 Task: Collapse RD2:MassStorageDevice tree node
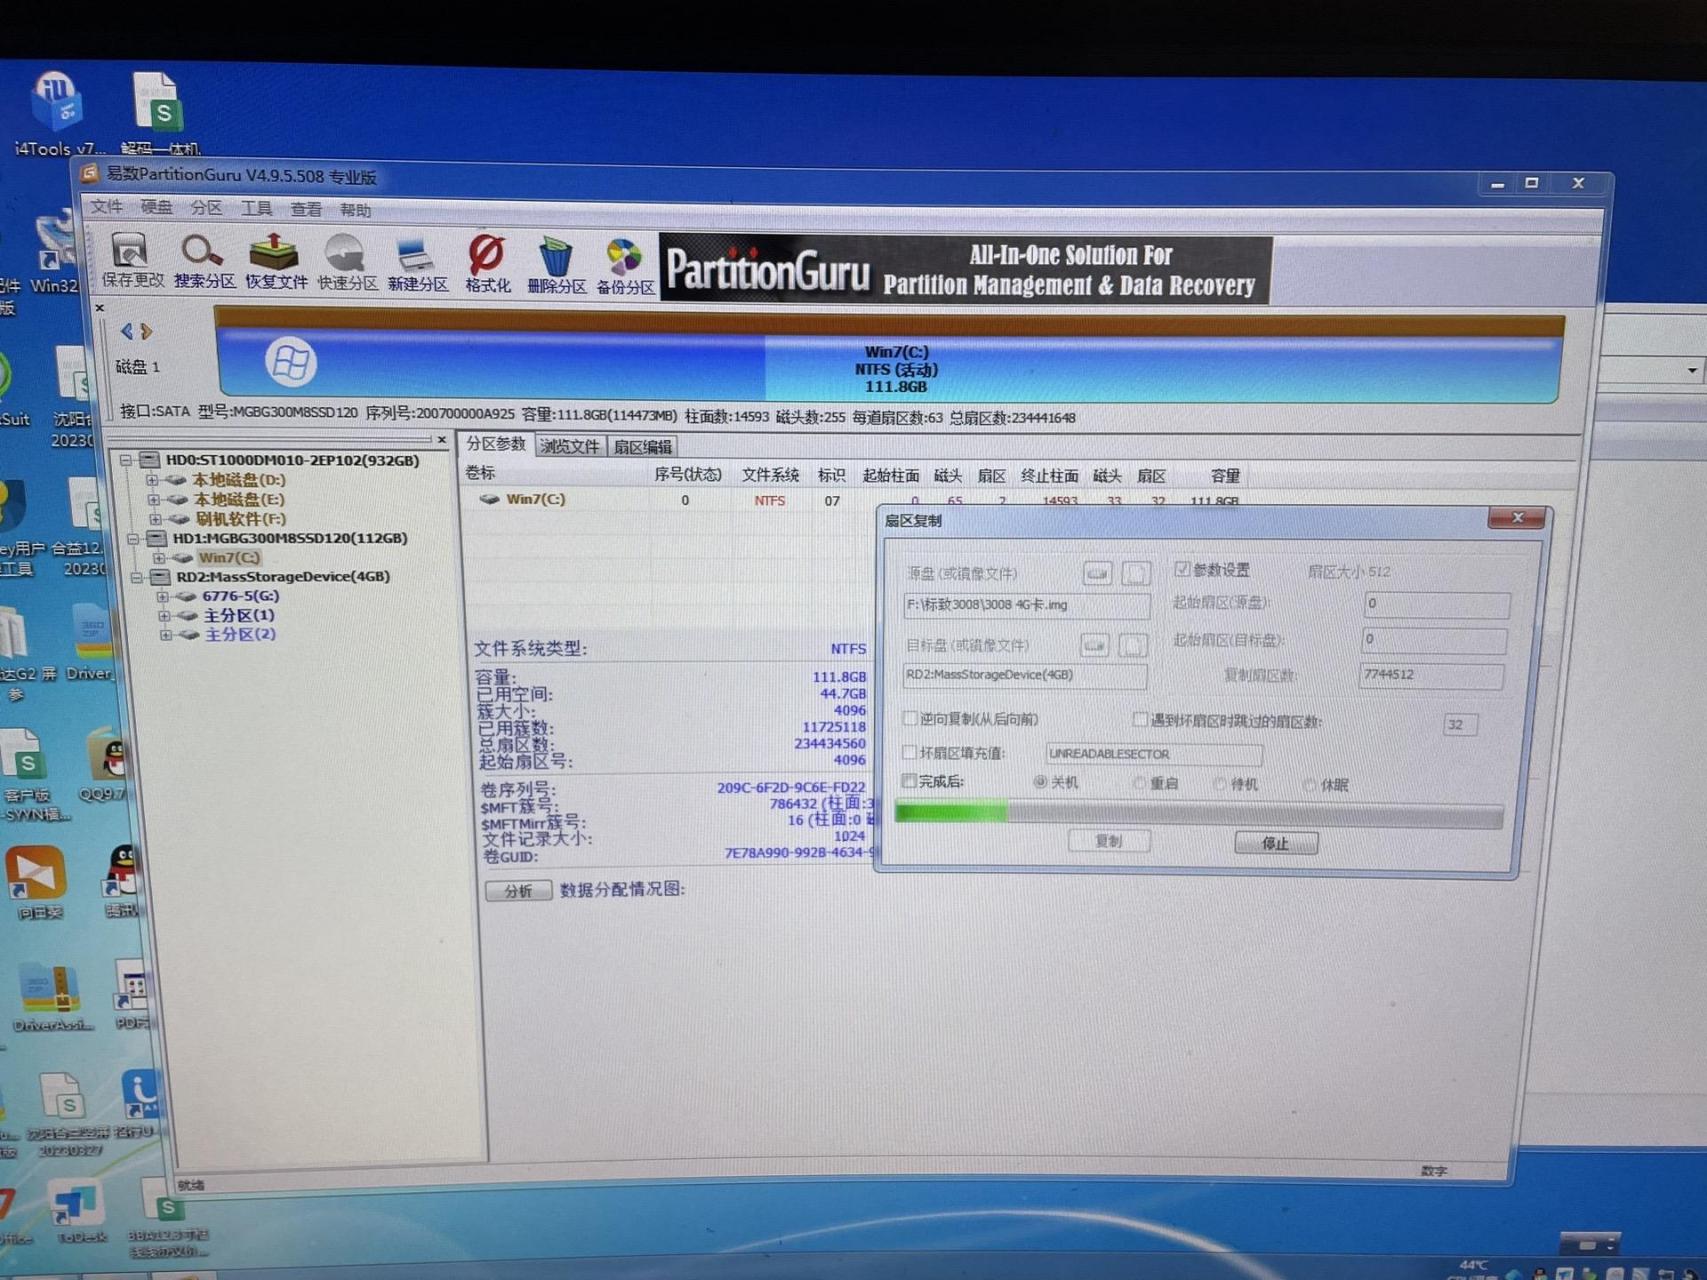point(137,577)
